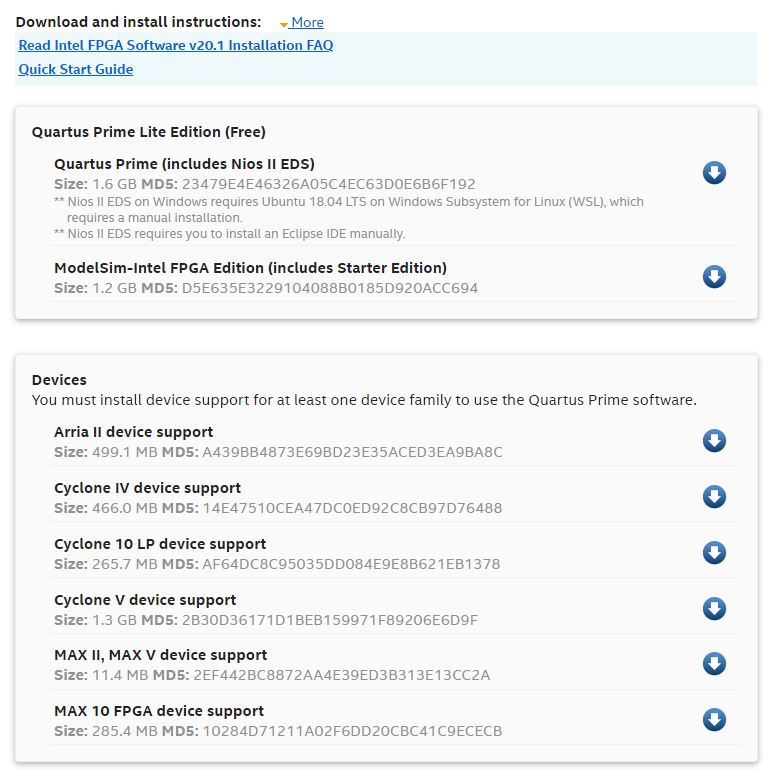The width and height of the screenshot is (773, 771).
Task: Select Arria II MD5 A439BB4873E69BD23E35ACED3EA9BA8C
Action: (352, 452)
